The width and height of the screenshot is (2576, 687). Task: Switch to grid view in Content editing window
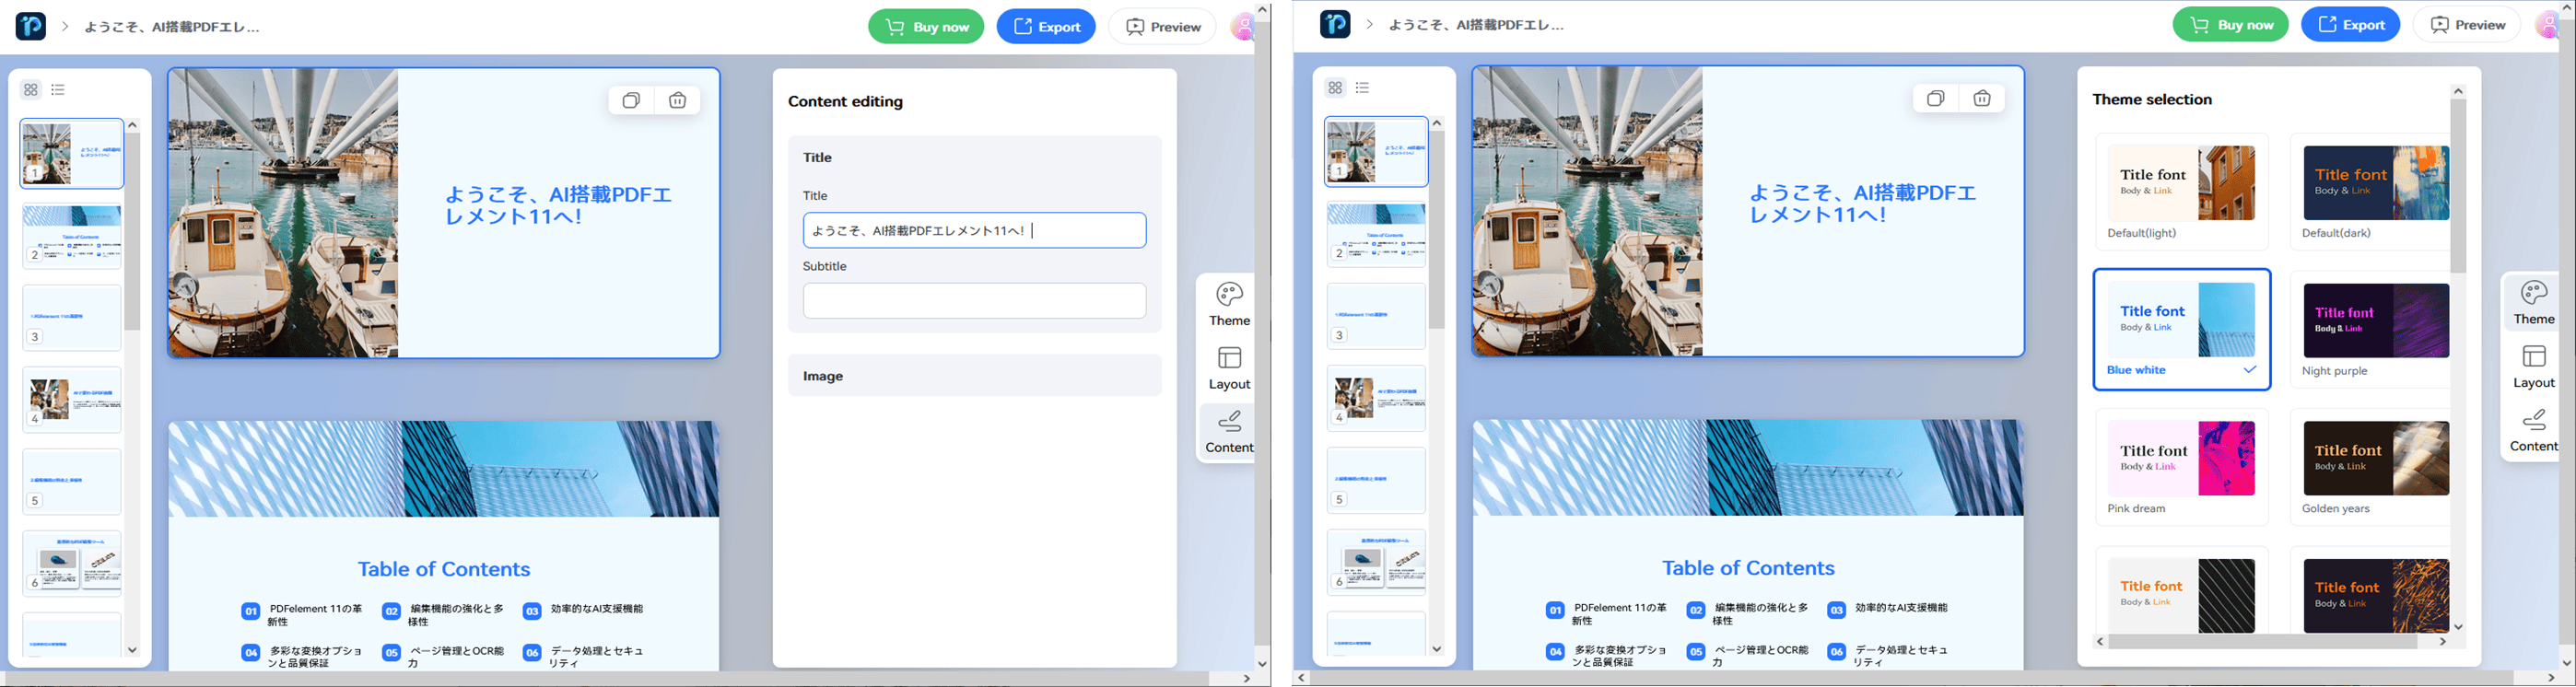31,90
